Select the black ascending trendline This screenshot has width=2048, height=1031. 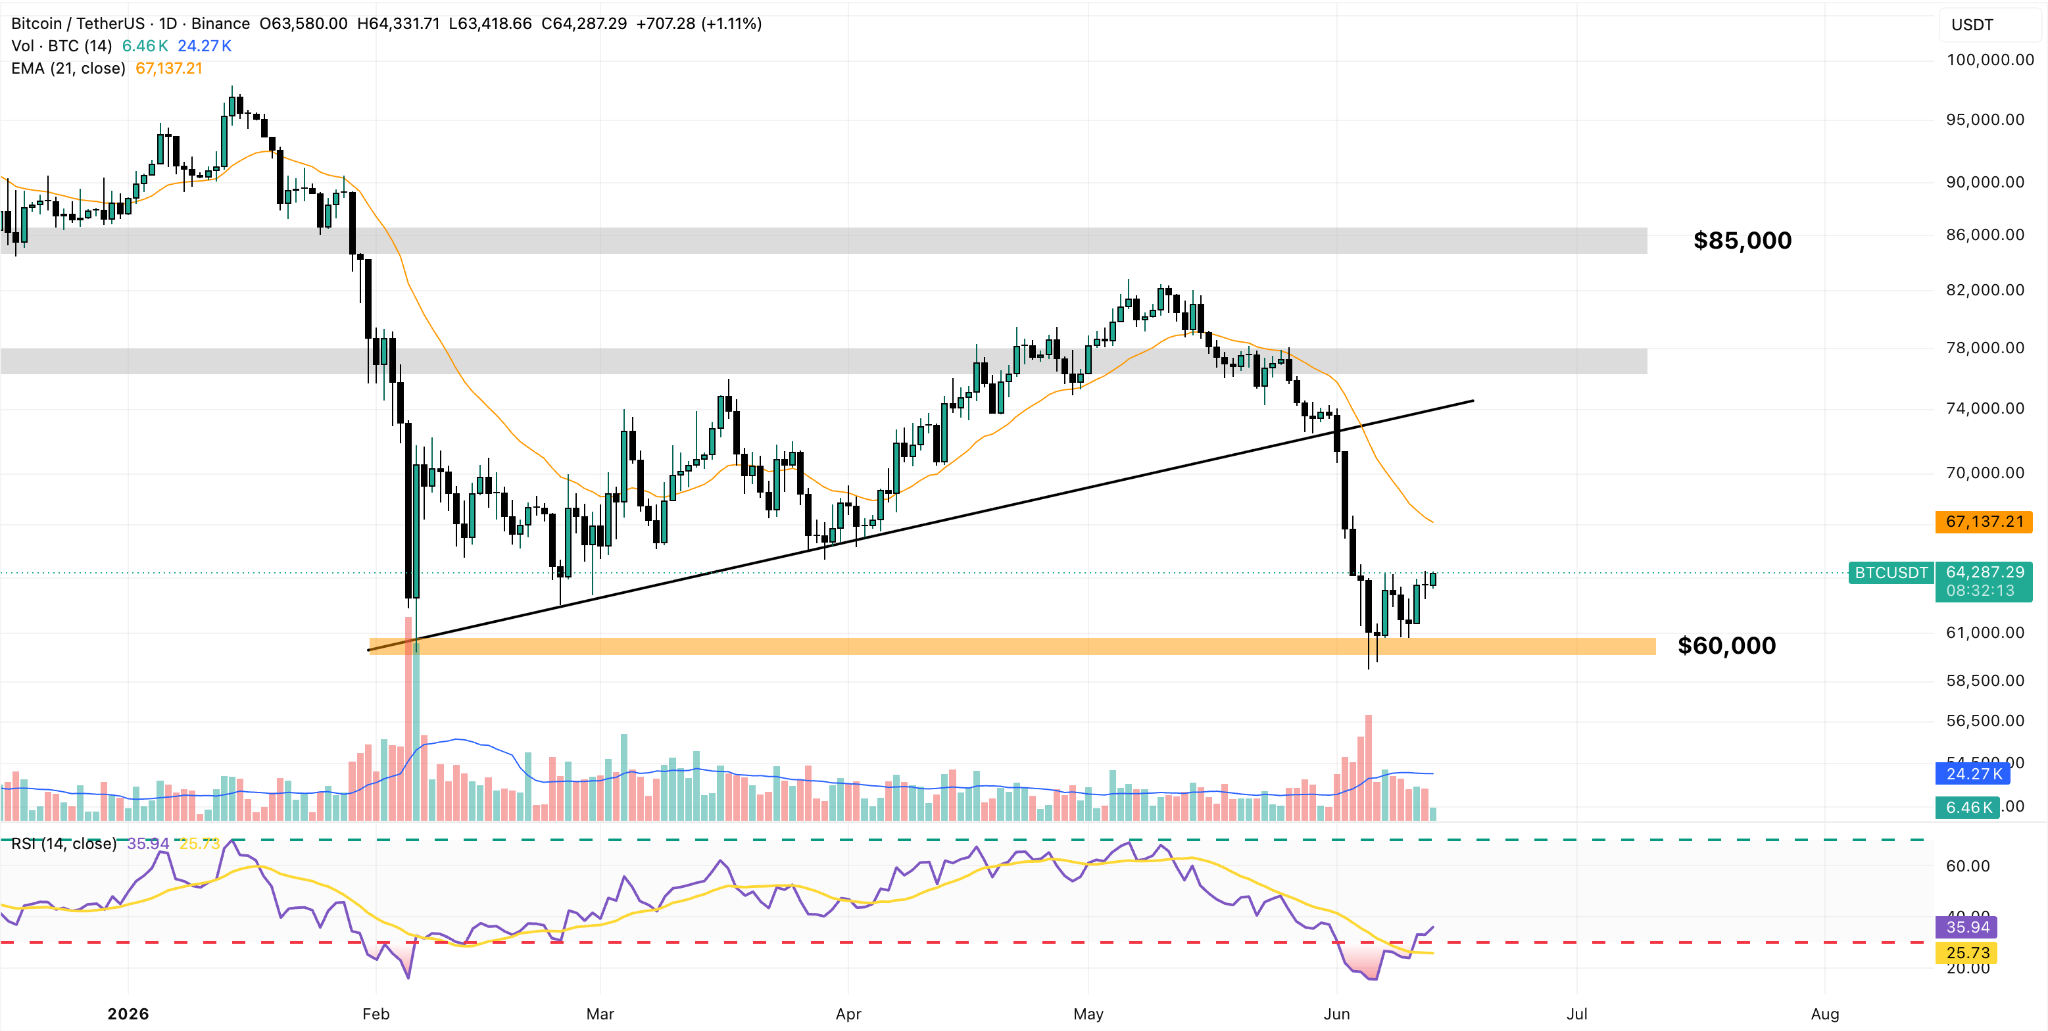[x=921, y=526]
